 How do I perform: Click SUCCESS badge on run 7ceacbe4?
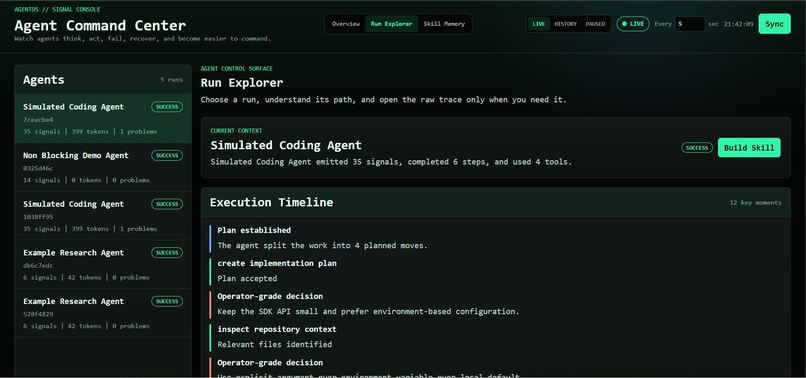[167, 107]
